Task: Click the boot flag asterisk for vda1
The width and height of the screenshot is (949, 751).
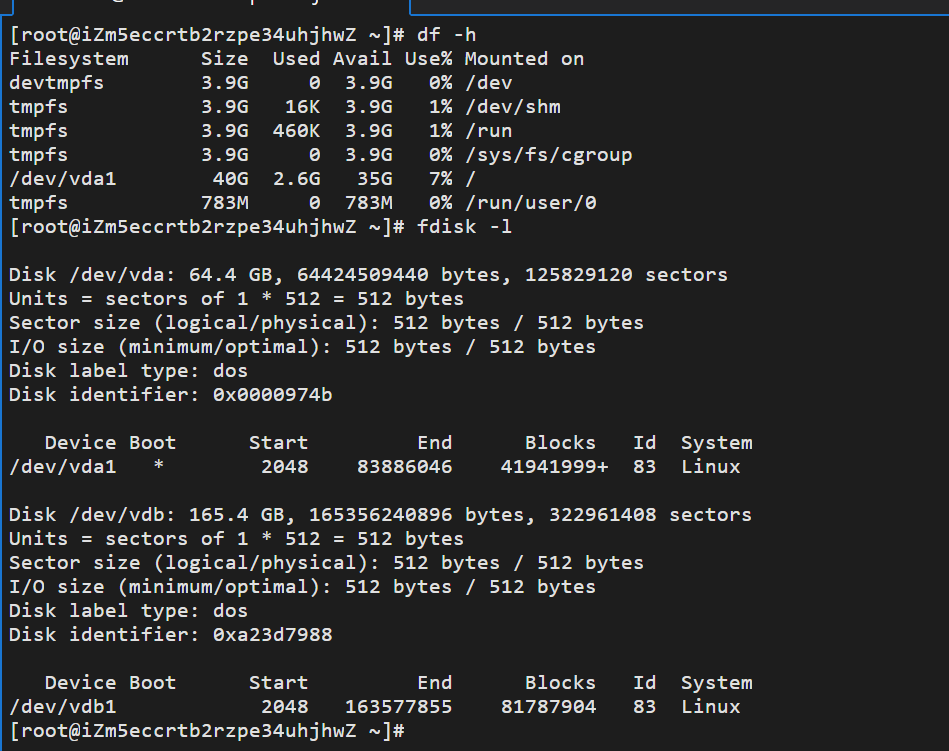Action: (158, 466)
